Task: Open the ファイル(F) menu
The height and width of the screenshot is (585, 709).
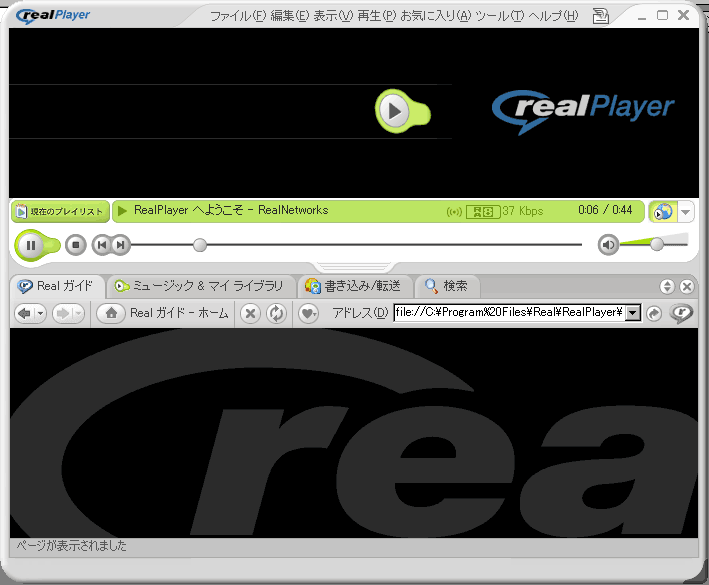Action: (238, 16)
